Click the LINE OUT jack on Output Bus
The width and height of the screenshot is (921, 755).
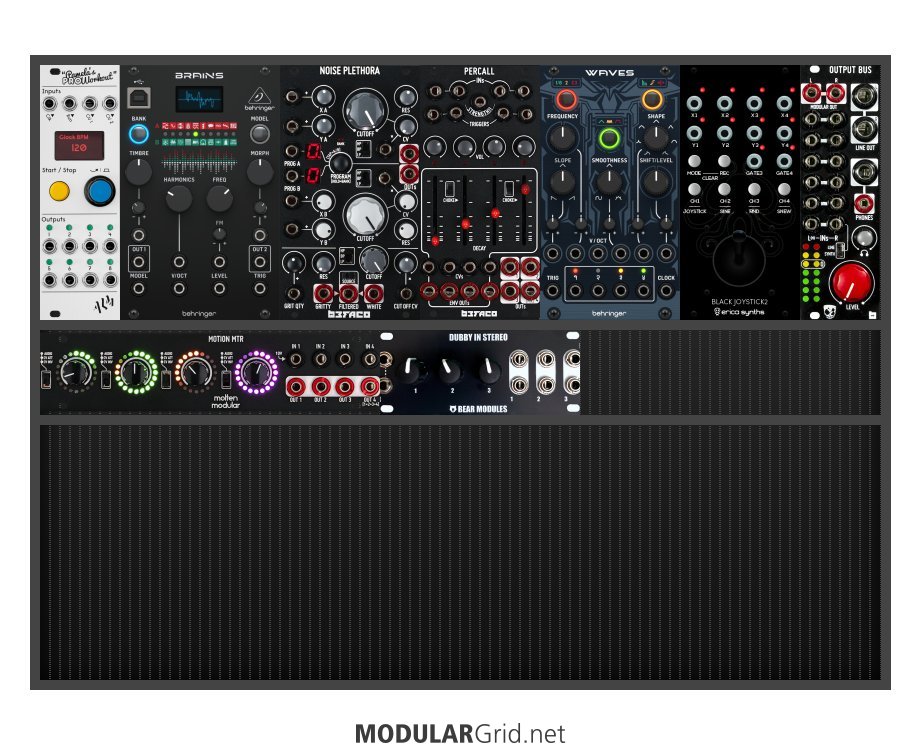(864, 128)
